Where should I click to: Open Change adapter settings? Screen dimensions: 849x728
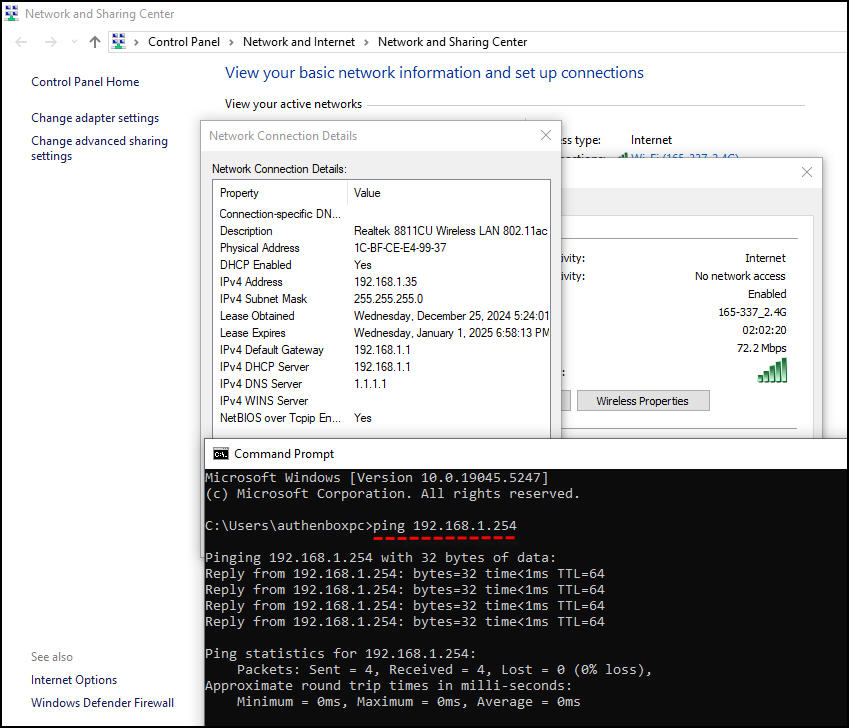95,118
